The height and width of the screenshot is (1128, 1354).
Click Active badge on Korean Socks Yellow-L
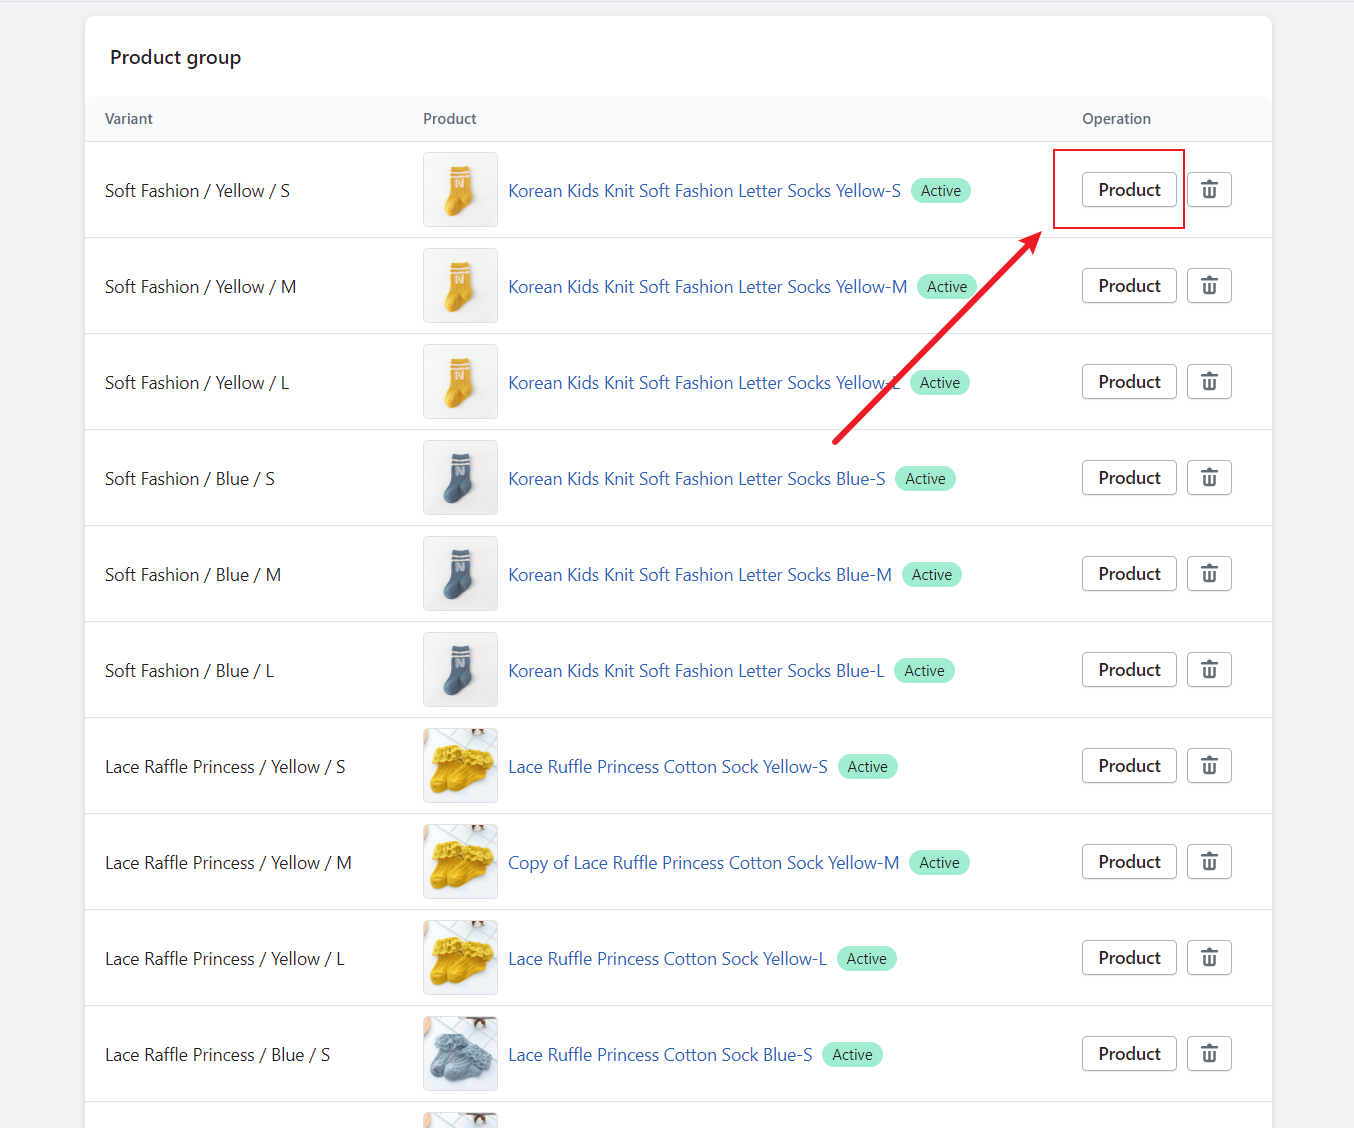[x=940, y=383]
